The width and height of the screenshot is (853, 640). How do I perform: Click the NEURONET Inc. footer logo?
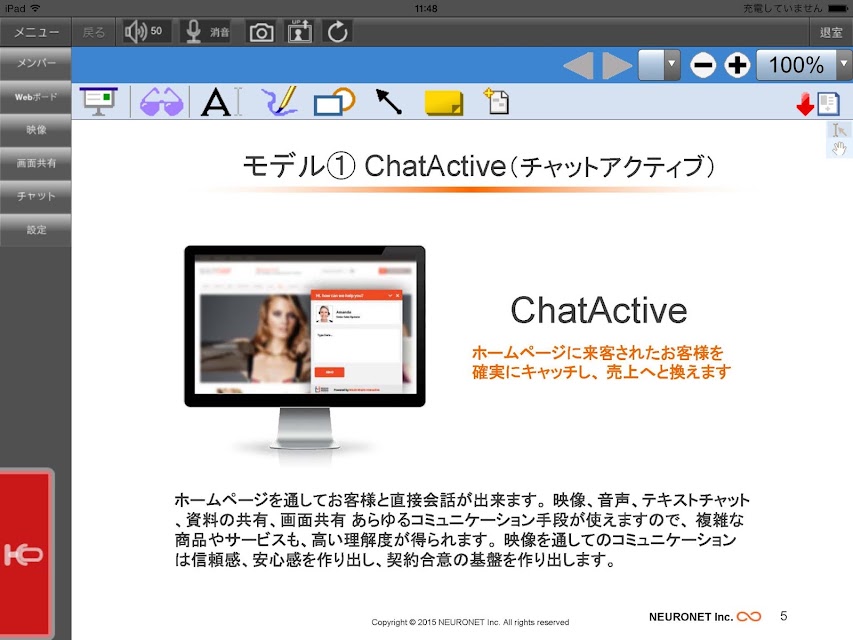click(x=704, y=617)
